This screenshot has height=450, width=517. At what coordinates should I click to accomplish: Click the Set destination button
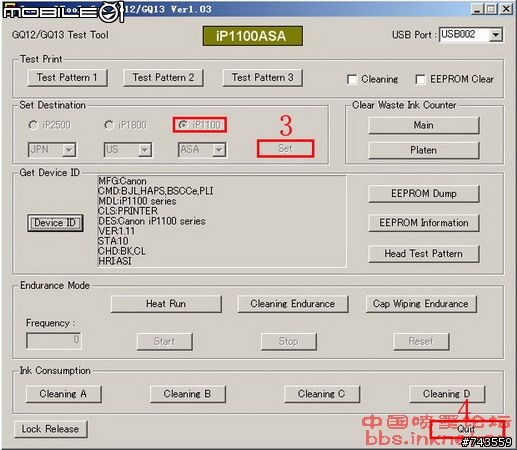coord(285,148)
